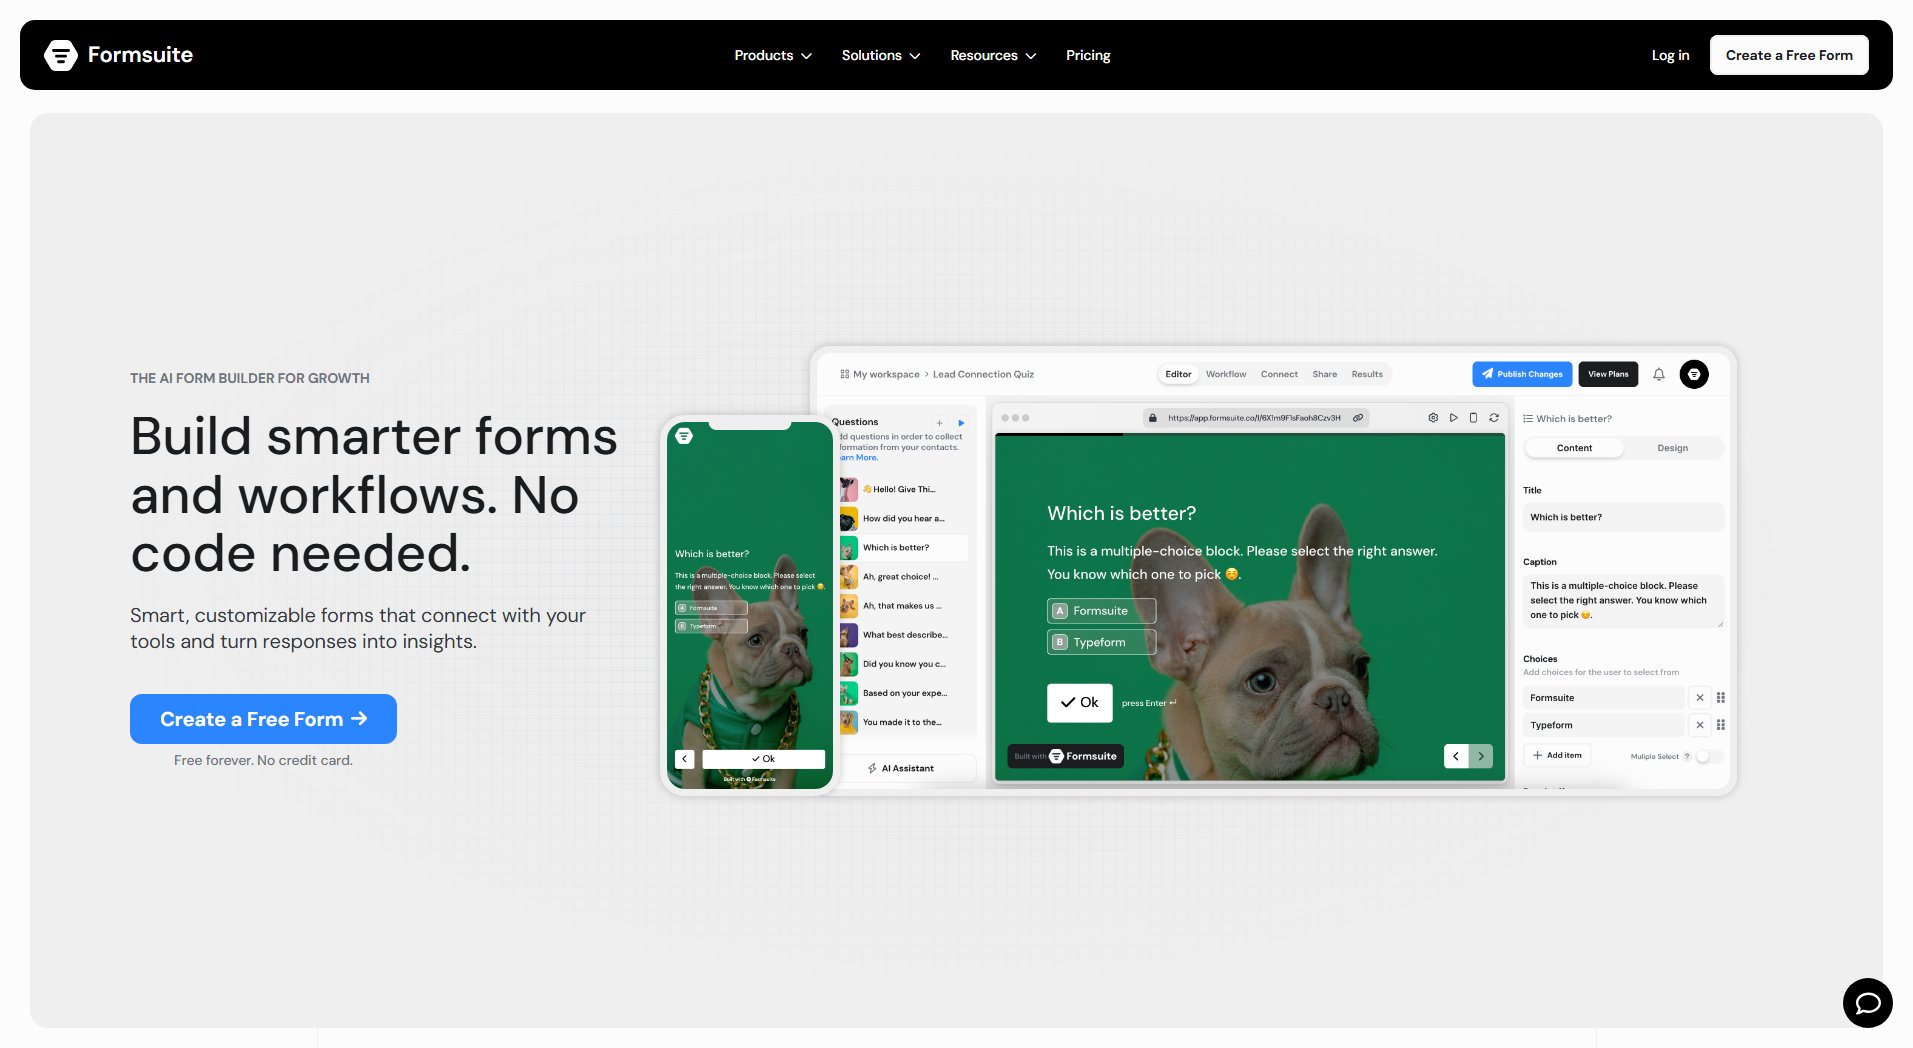Select answer option B Typeform
Image resolution: width=1913 pixels, height=1048 pixels.
pos(1101,642)
